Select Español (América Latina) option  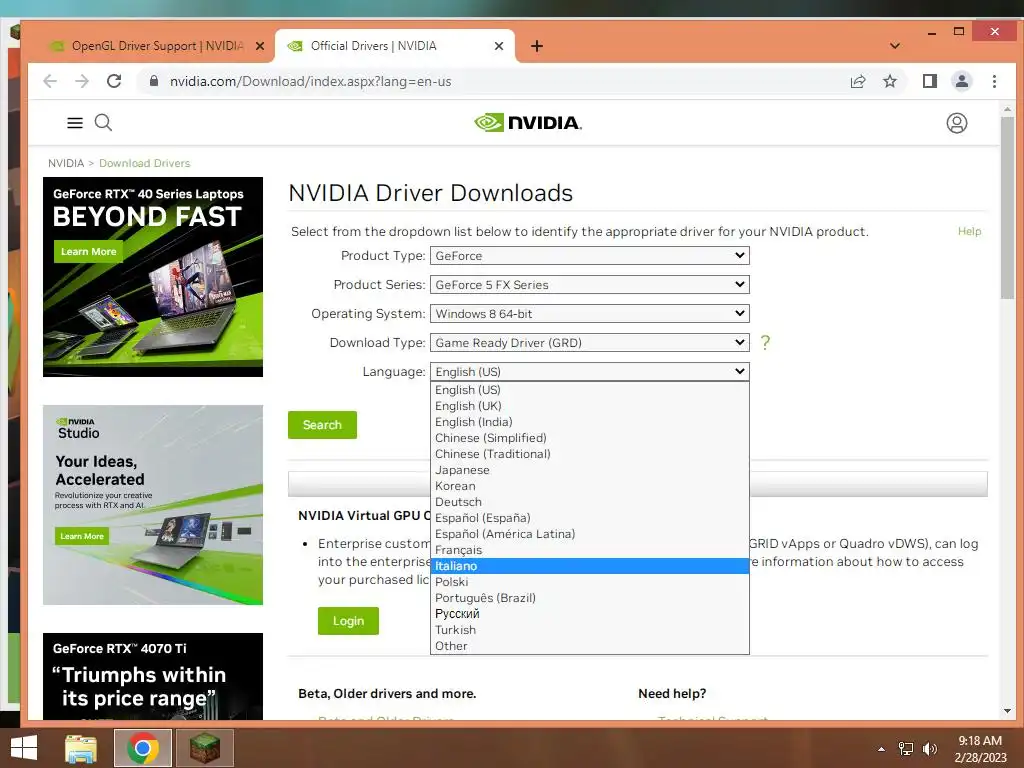pos(589,534)
